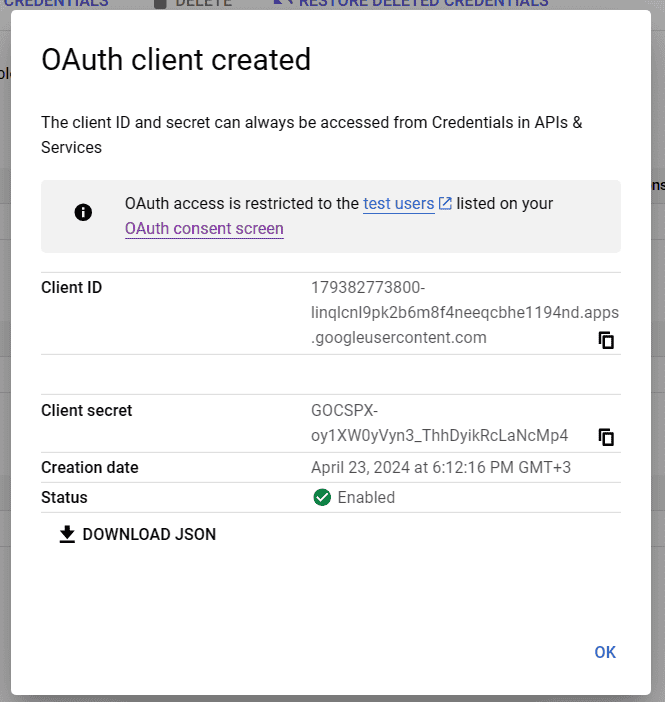Click the "Status" field label
The width and height of the screenshot is (665, 702).
tap(64, 498)
